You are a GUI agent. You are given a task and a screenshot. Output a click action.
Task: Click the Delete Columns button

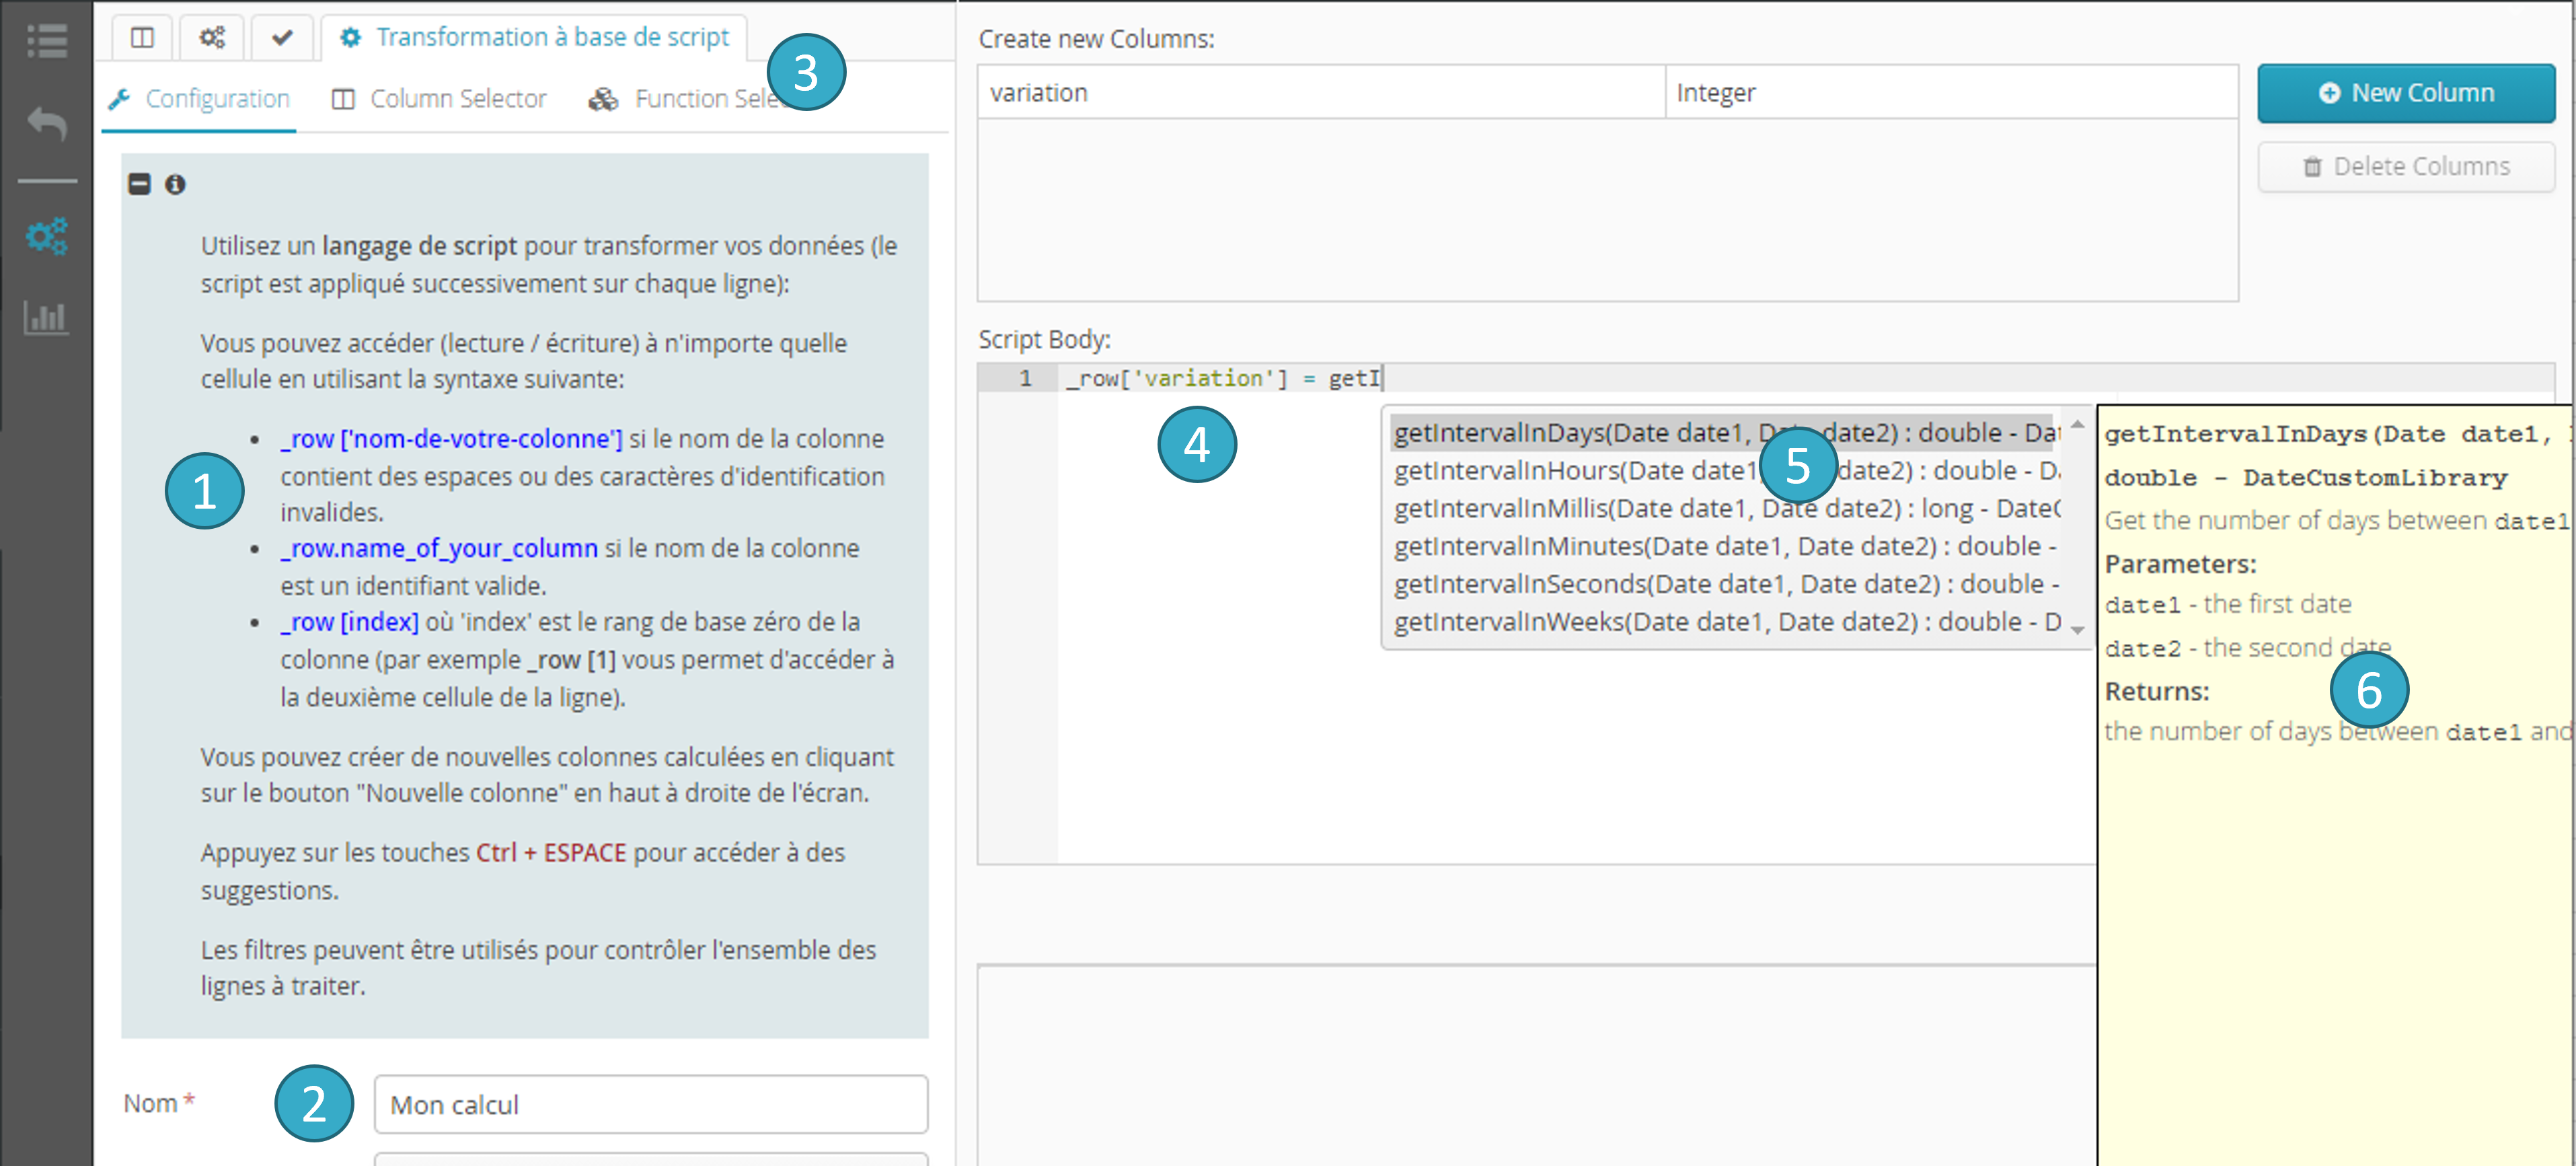pos(2406,167)
